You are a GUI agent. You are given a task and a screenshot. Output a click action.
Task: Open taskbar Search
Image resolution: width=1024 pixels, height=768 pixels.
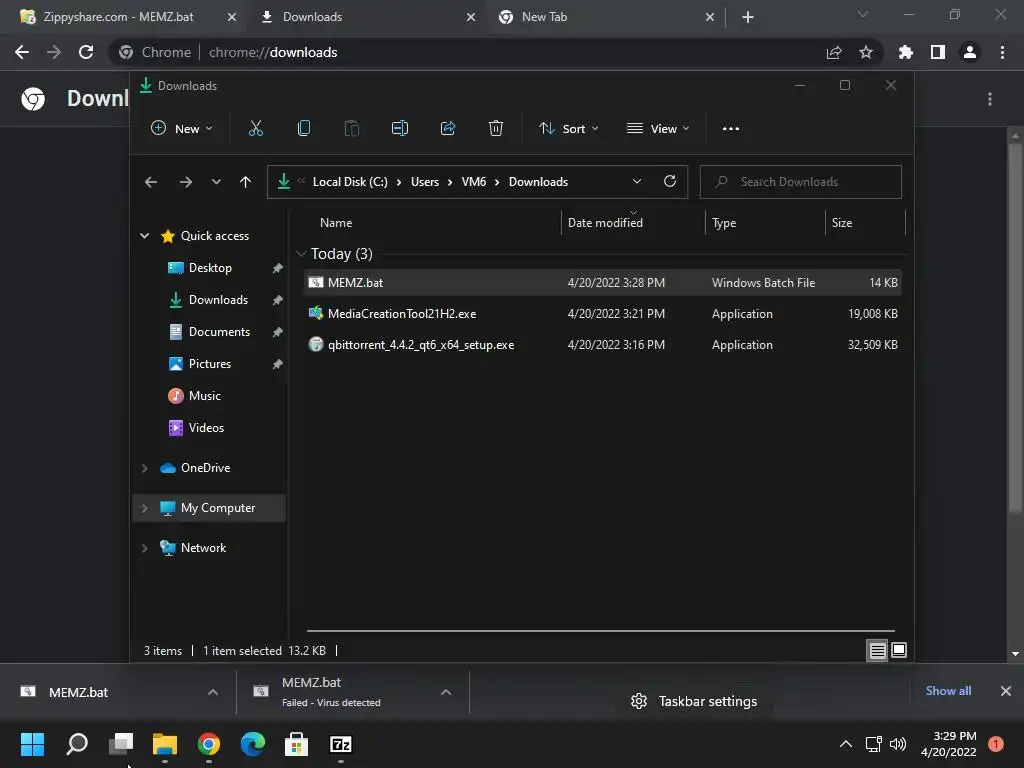[x=77, y=744]
